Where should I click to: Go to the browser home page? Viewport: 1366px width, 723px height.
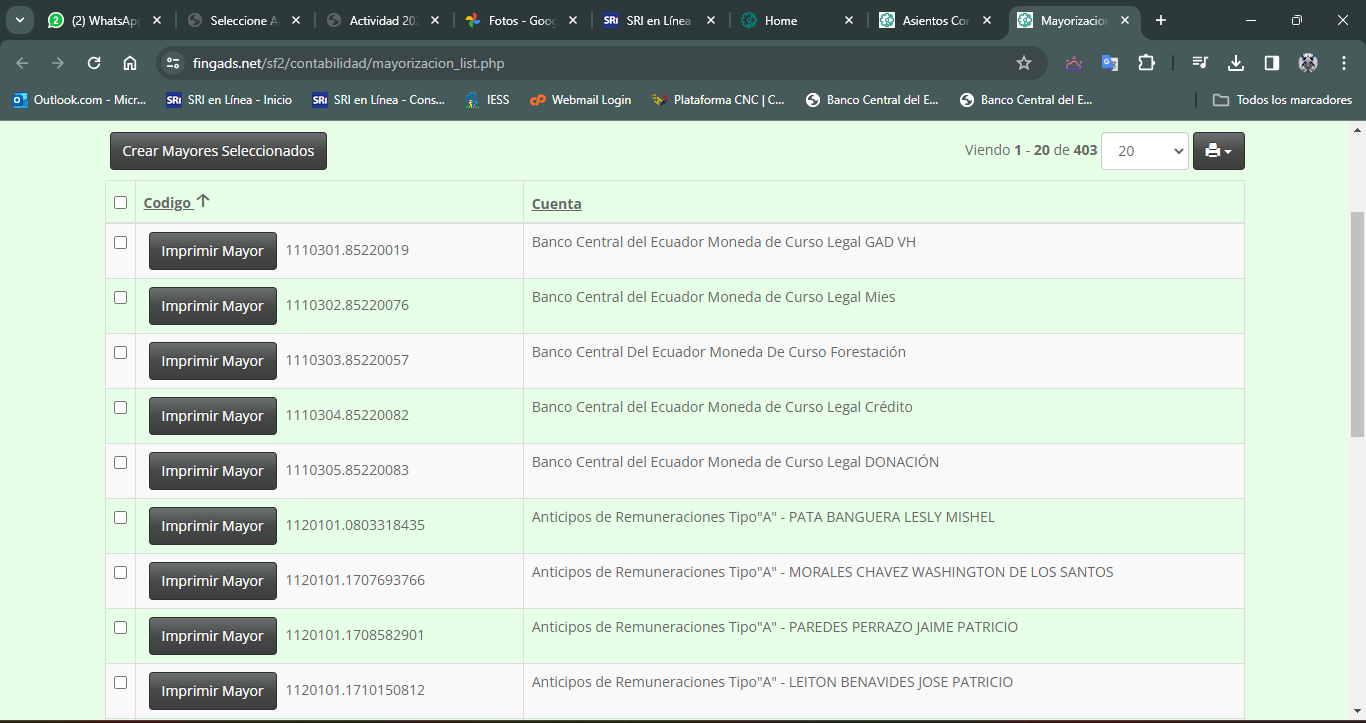pyautogui.click(x=130, y=63)
